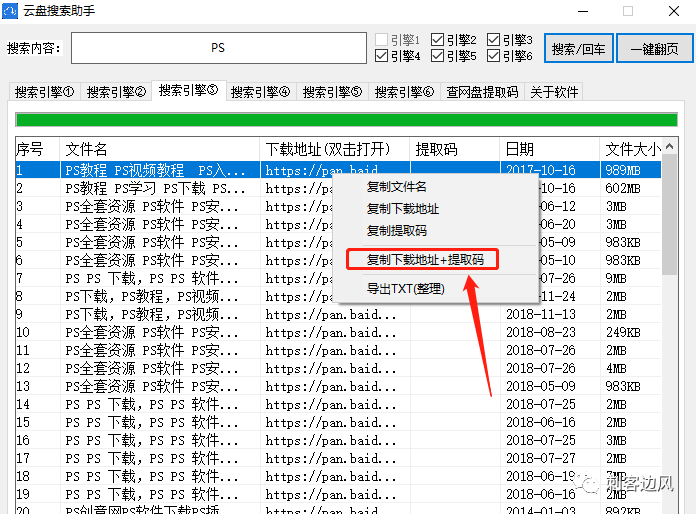
Task: Select file size 602MB in row 2
Action: (x=623, y=188)
